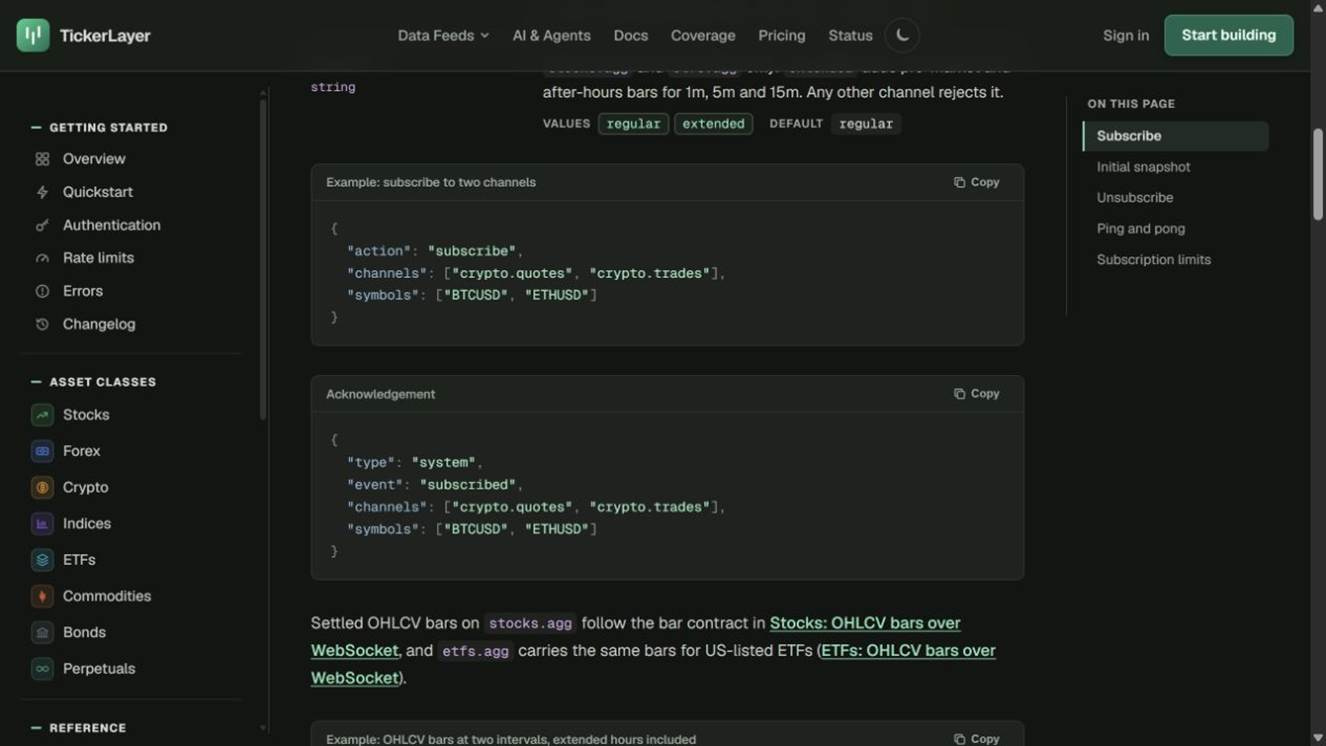This screenshot has height=746, width=1326.
Task: Collapse the Getting Started section
Action: [x=99, y=127]
